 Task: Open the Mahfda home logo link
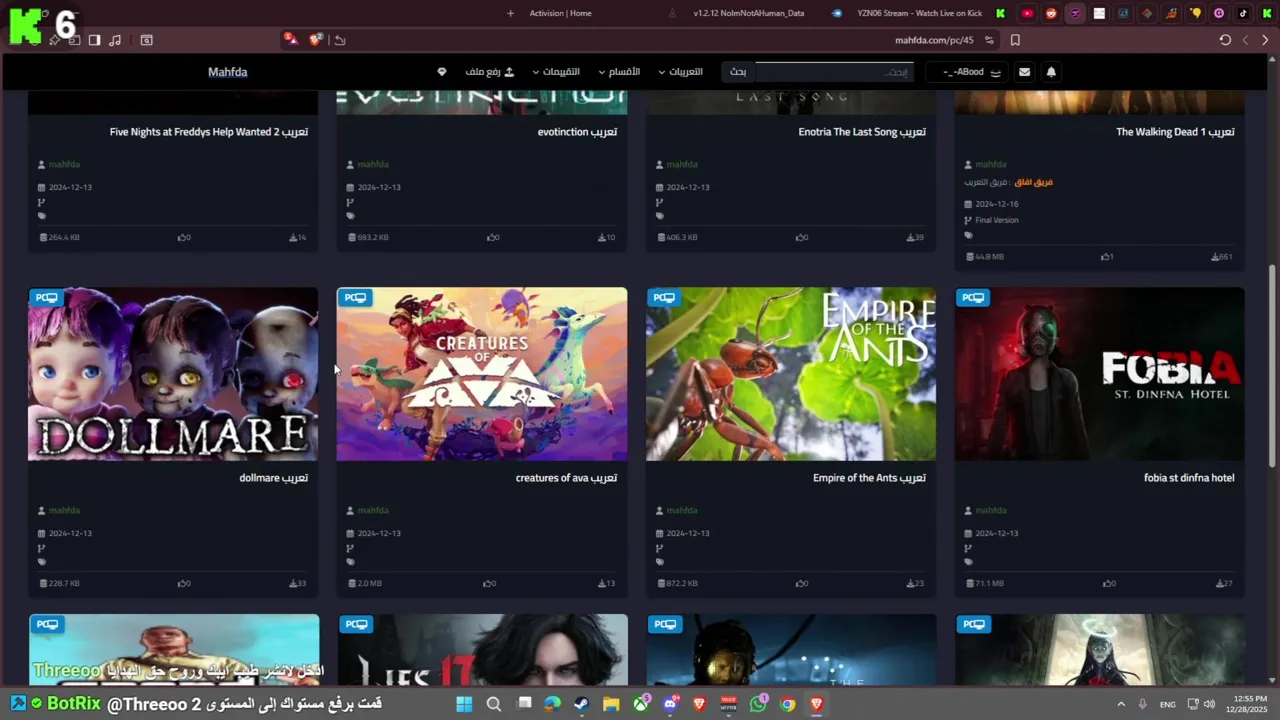(x=228, y=72)
